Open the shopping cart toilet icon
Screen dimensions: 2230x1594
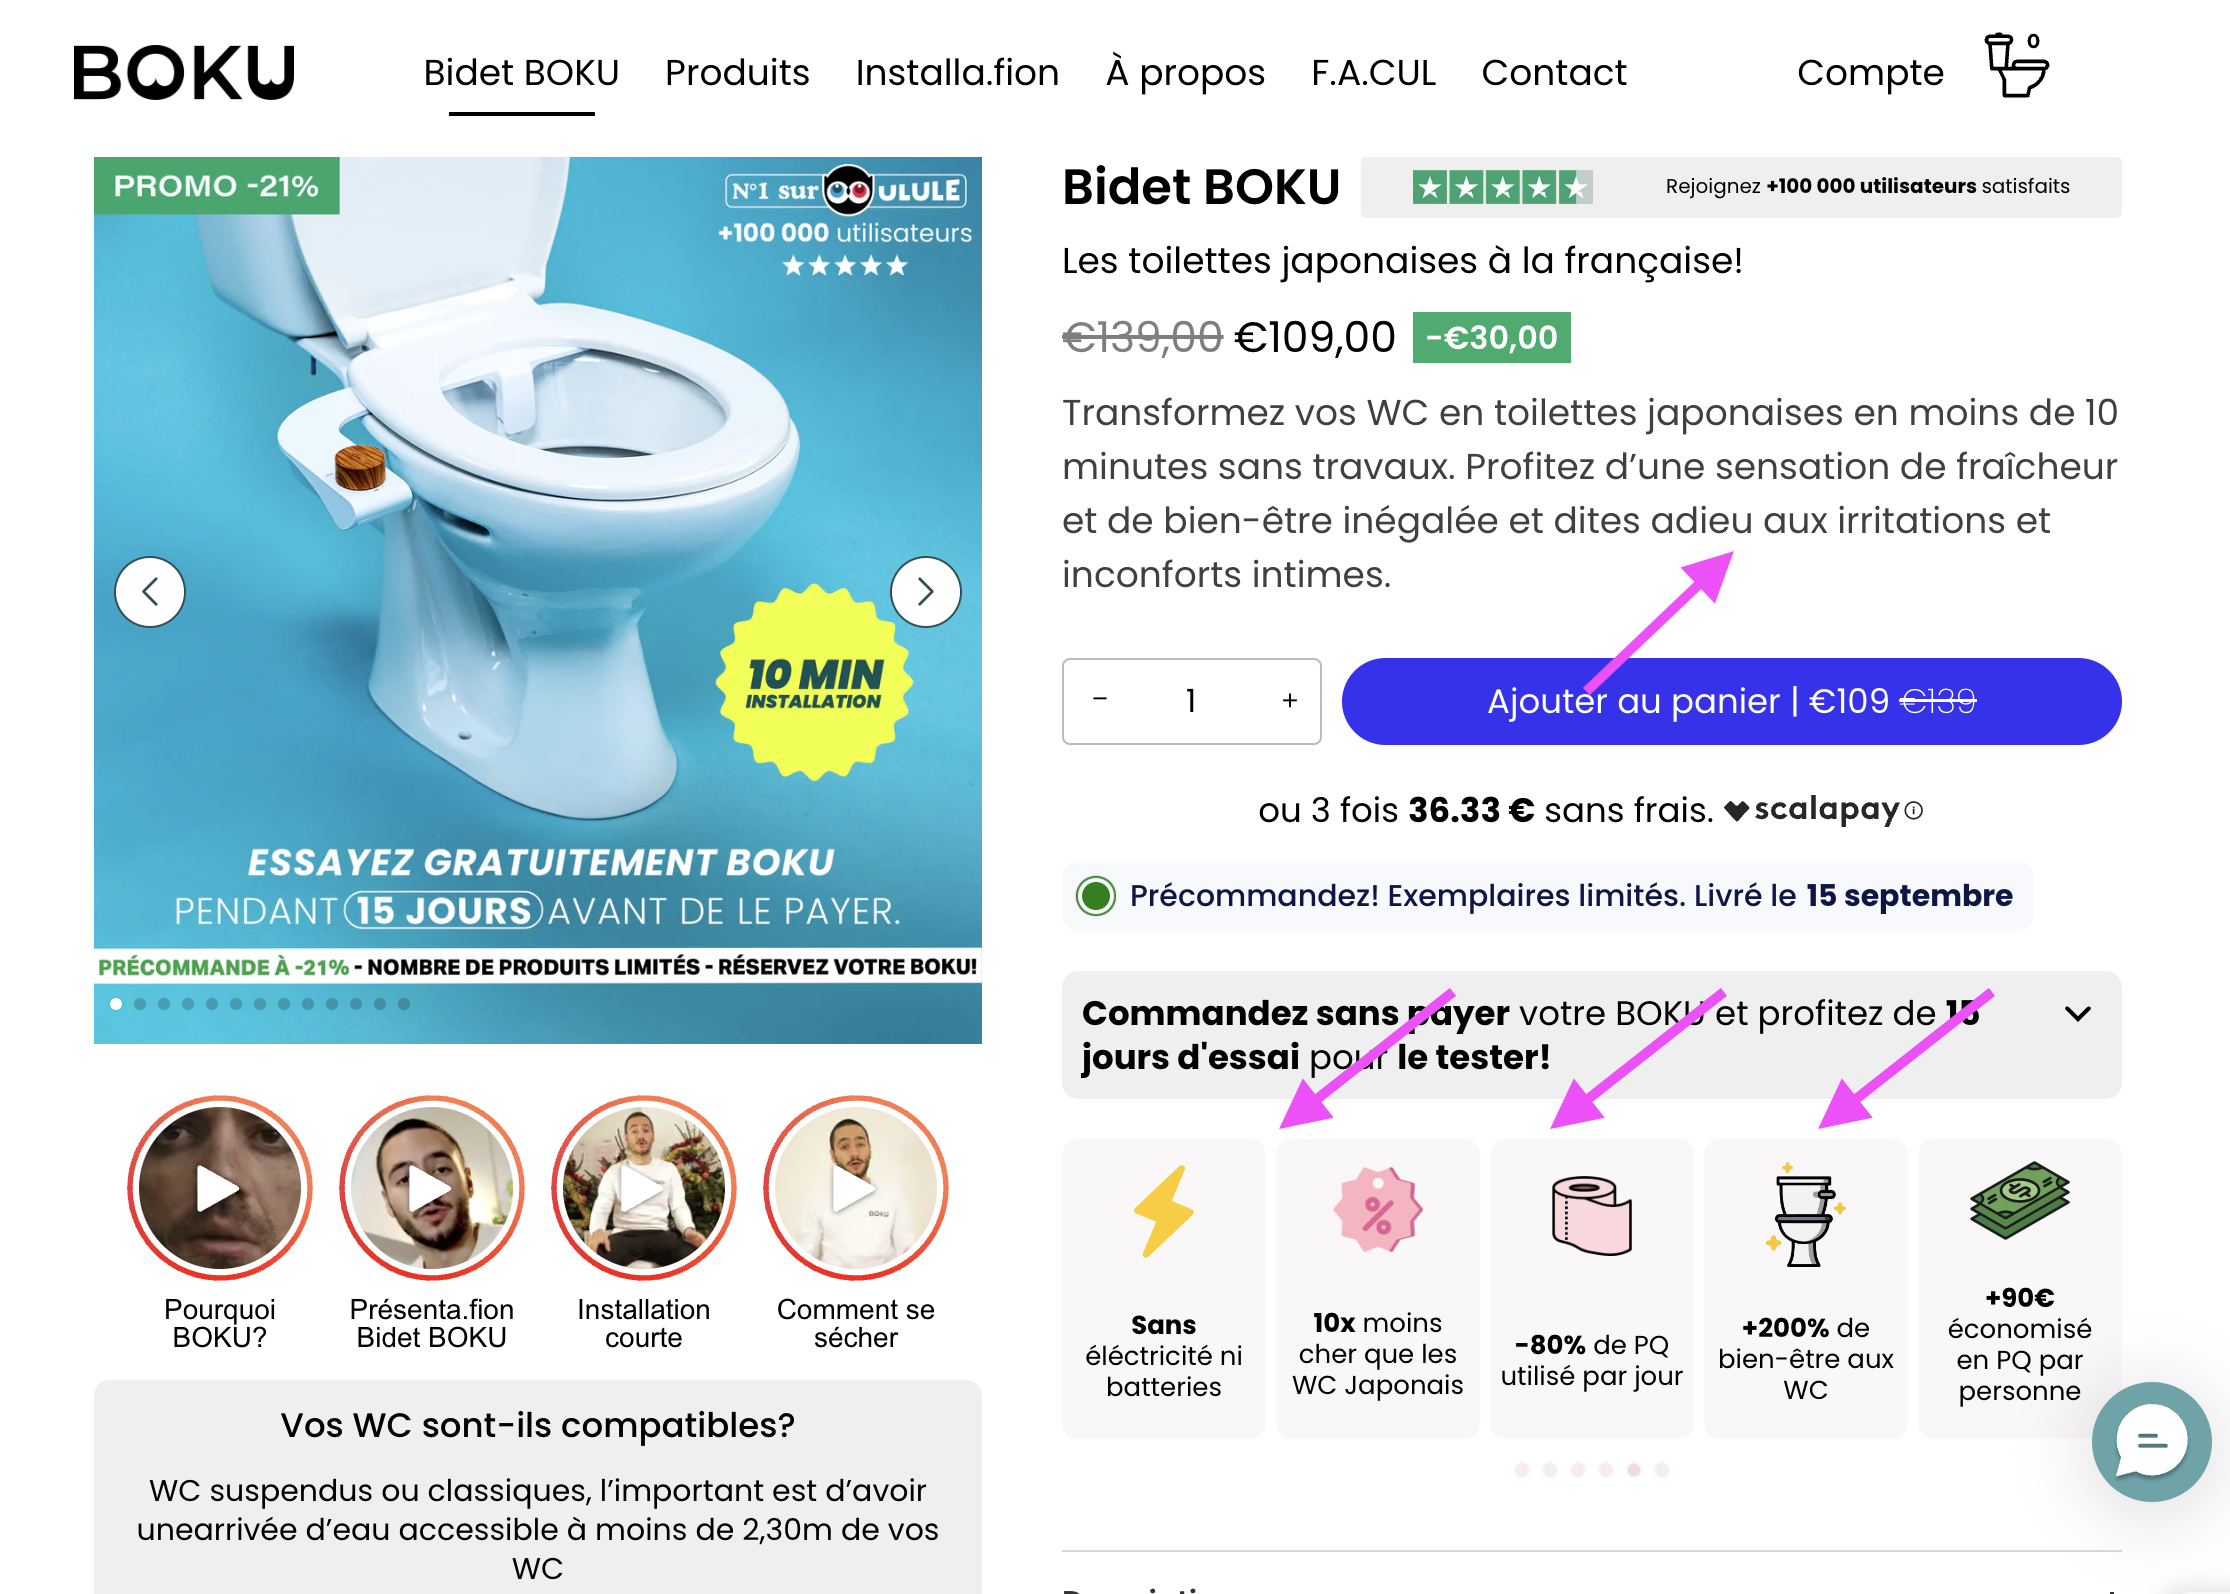click(x=2016, y=66)
